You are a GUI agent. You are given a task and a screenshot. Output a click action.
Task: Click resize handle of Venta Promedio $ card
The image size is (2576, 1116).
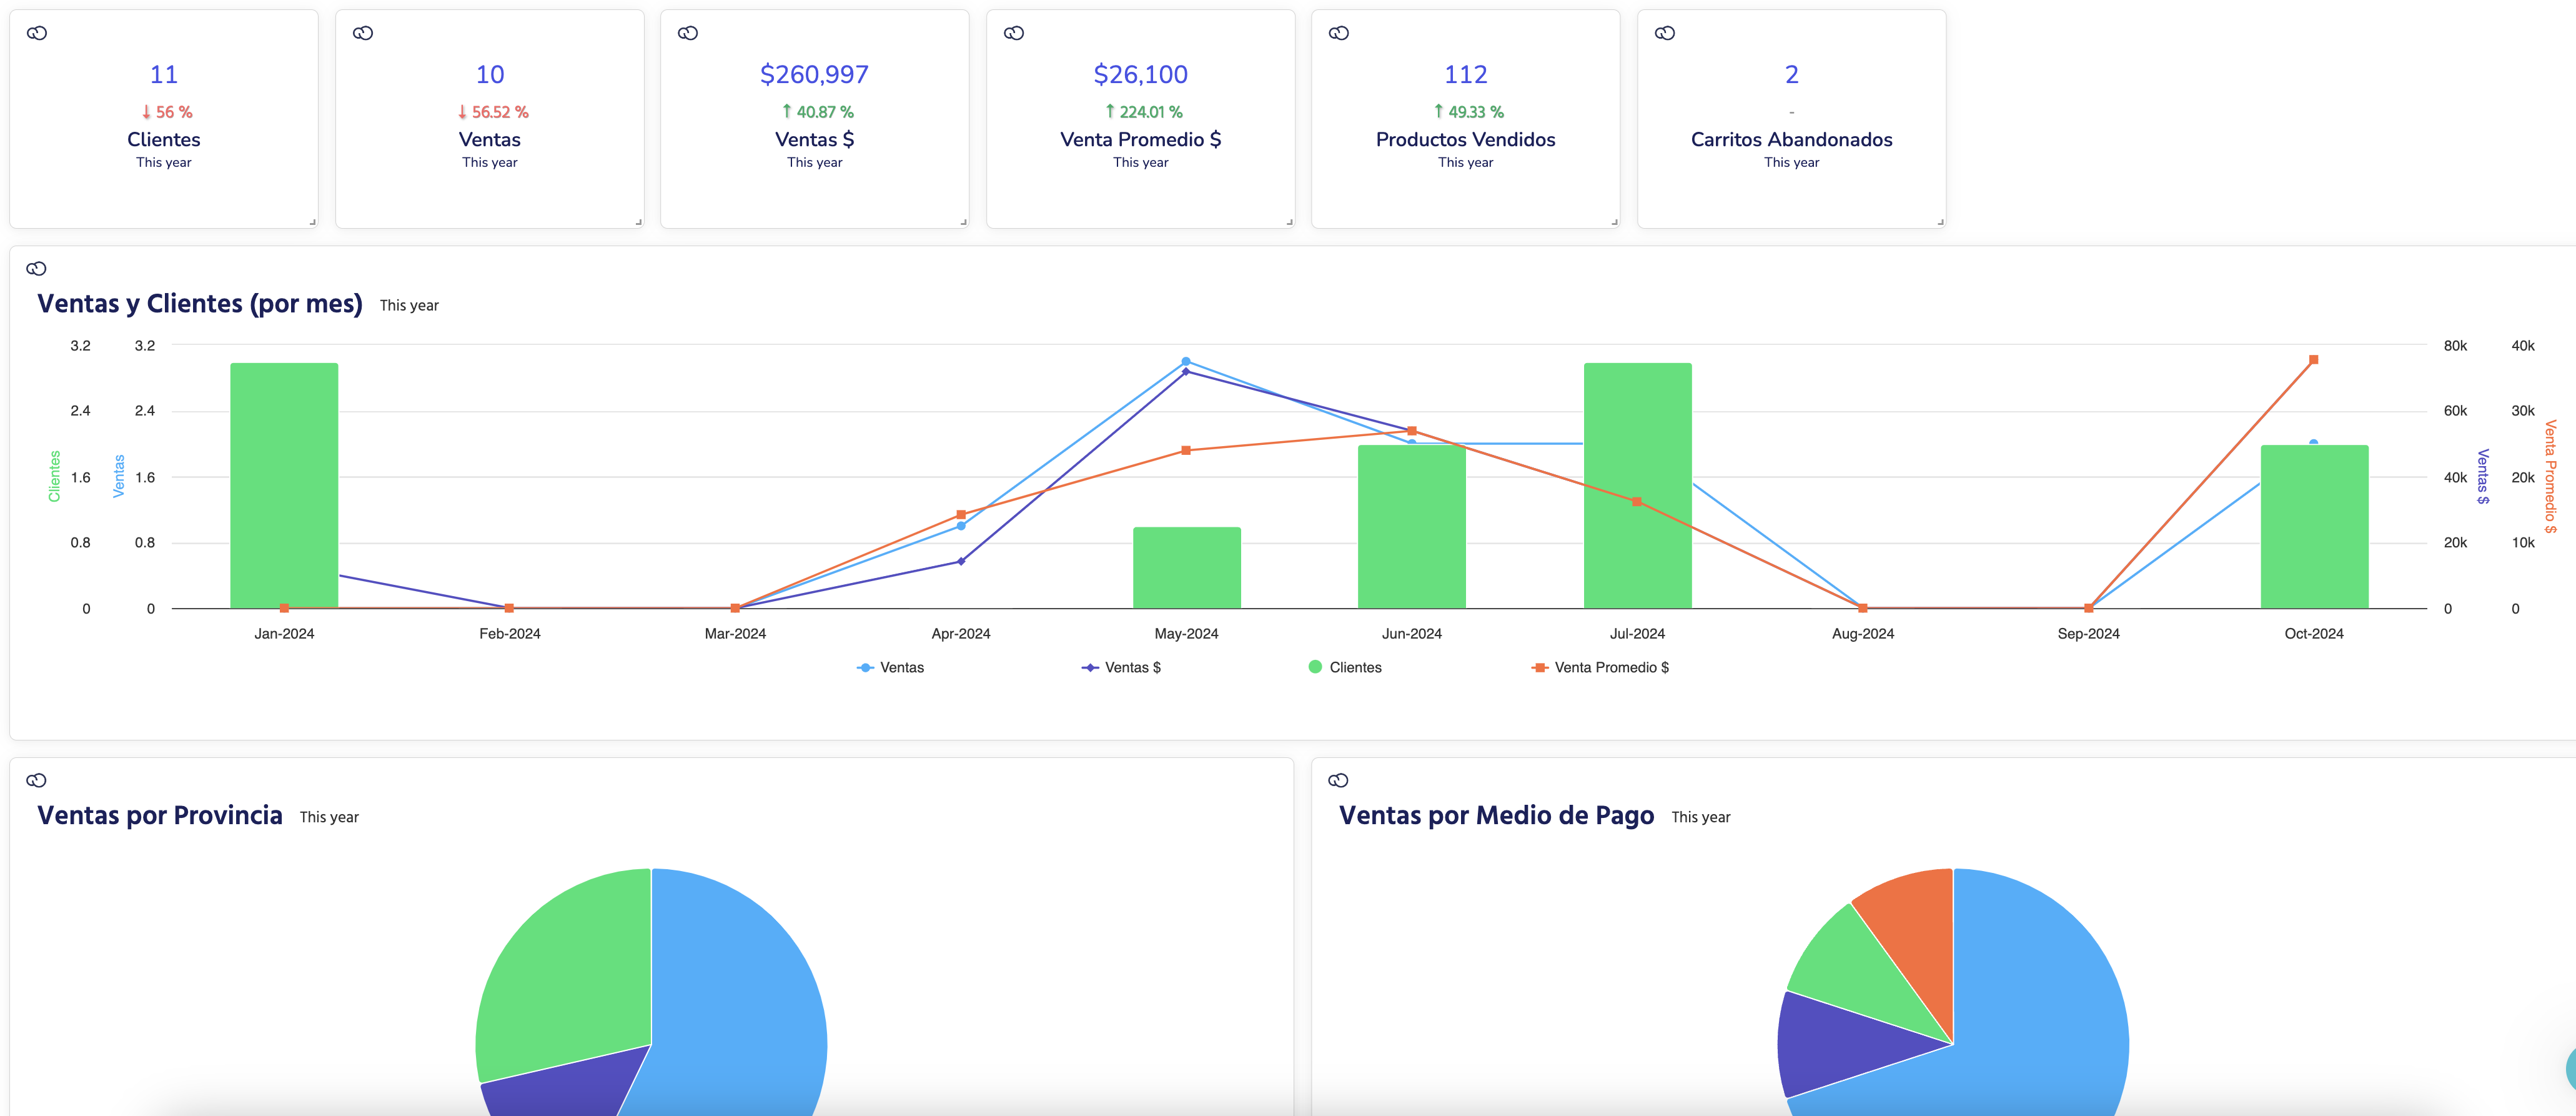pos(1289,222)
